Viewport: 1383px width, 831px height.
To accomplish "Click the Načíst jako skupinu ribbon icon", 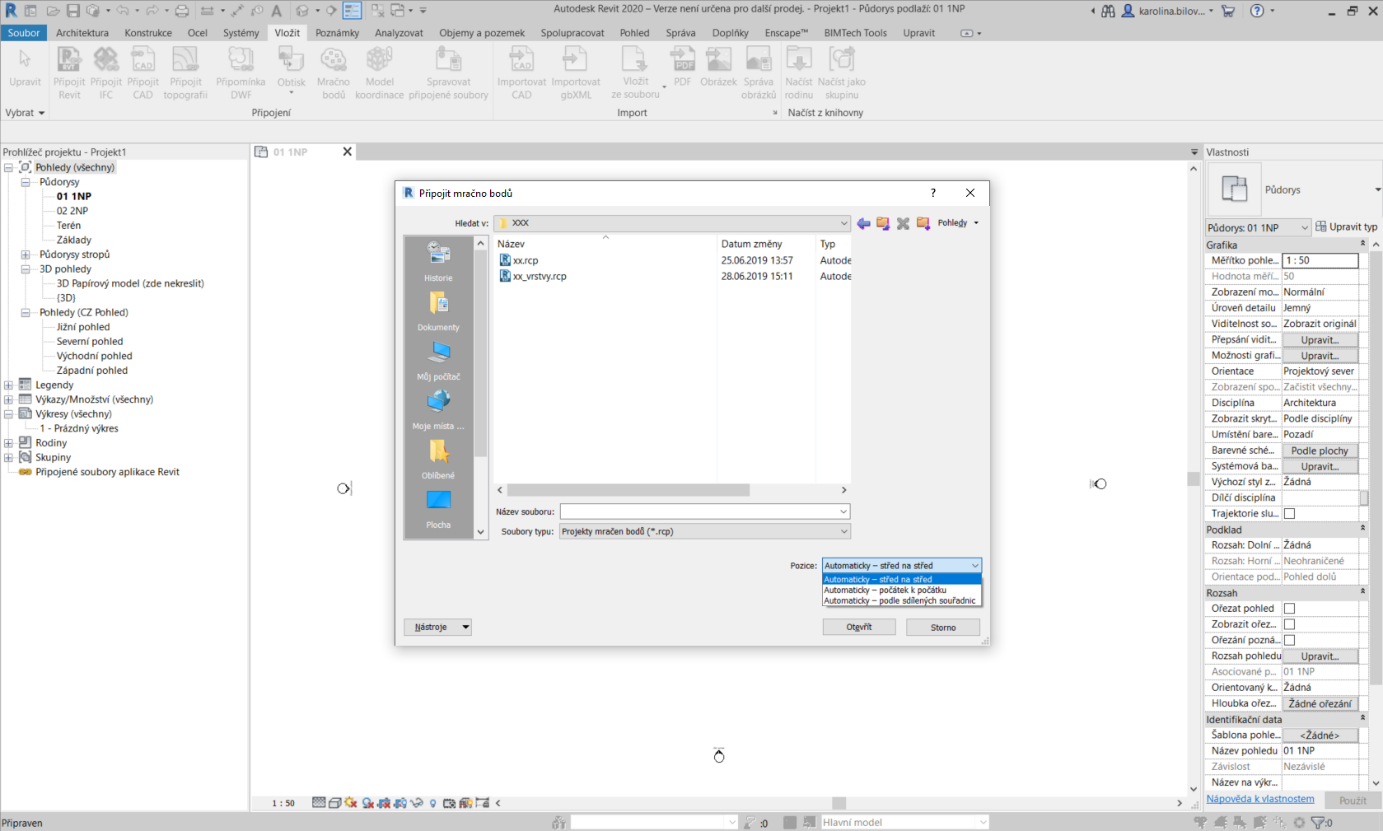I will click(842, 74).
